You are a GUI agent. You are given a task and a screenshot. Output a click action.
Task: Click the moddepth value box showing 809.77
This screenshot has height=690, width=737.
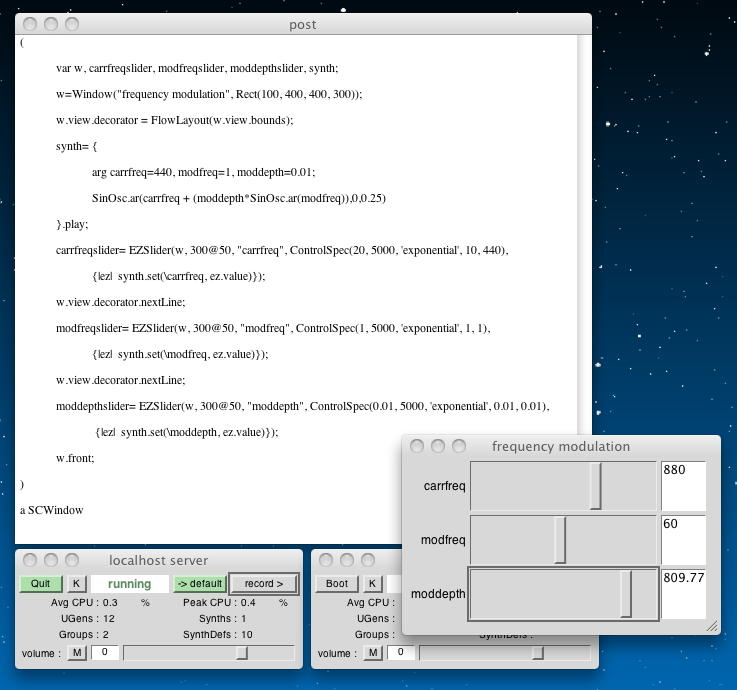683,594
